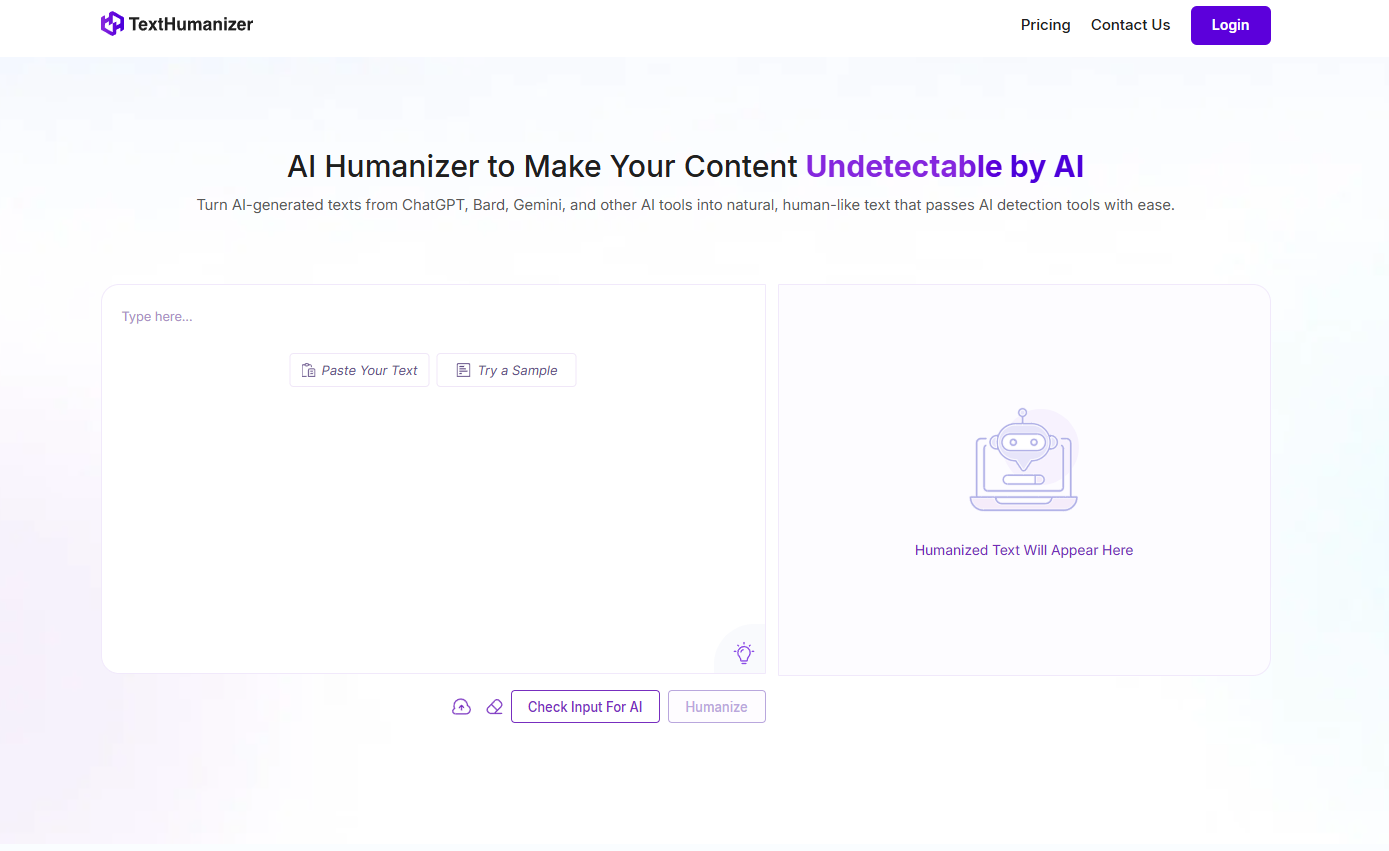This screenshot has width=1389, height=851.
Task: Click the lightbulb tips icon
Action: click(x=743, y=653)
